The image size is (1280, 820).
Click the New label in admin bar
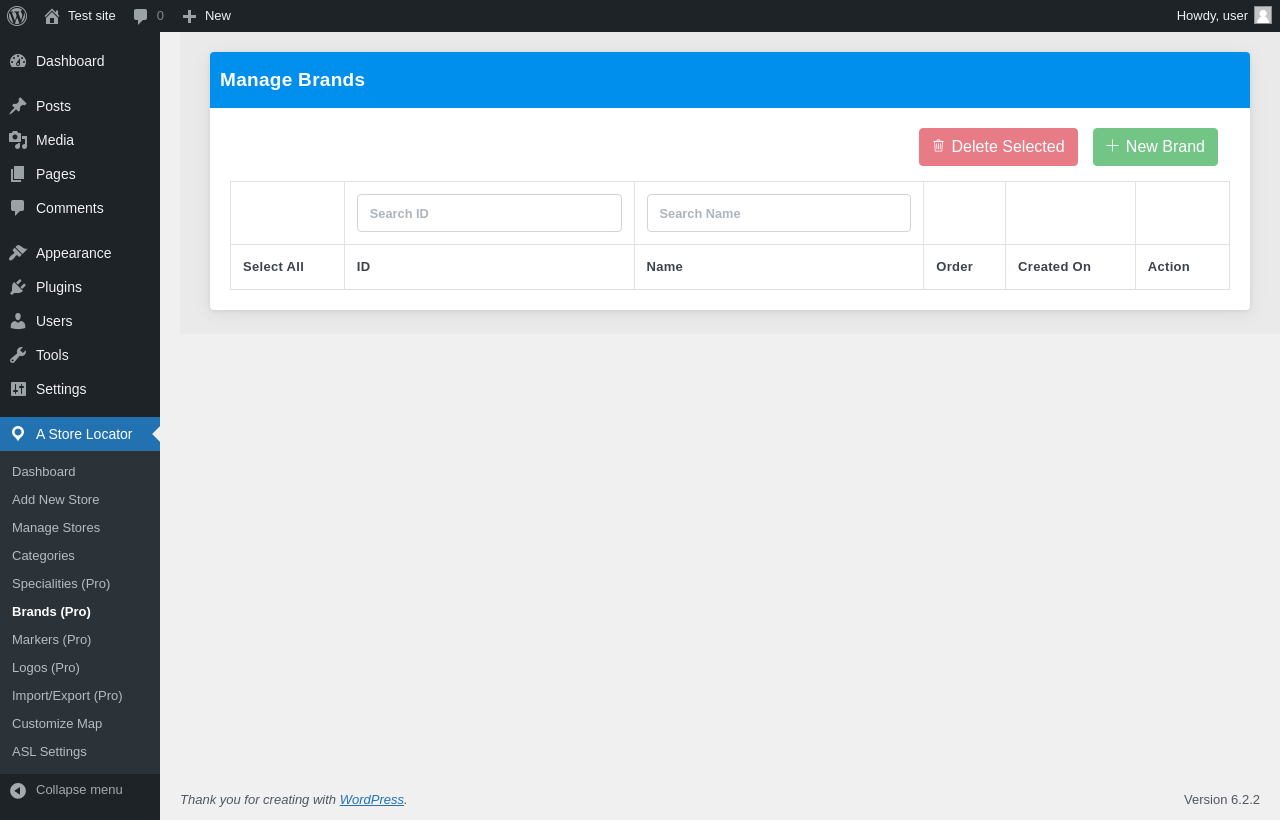218,16
